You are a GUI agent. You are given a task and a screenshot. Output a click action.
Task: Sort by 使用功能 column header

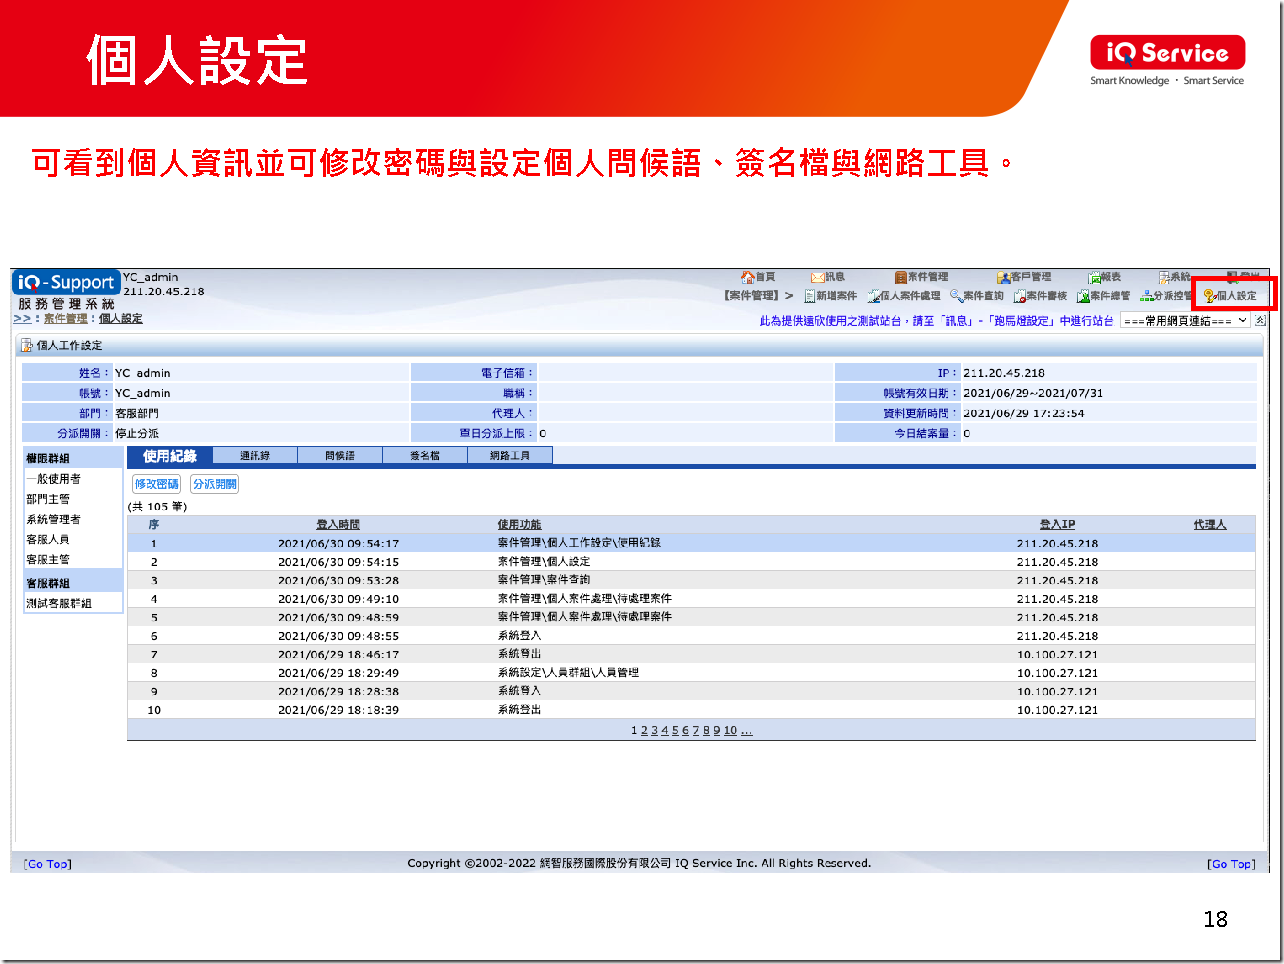pyautogui.click(x=519, y=525)
